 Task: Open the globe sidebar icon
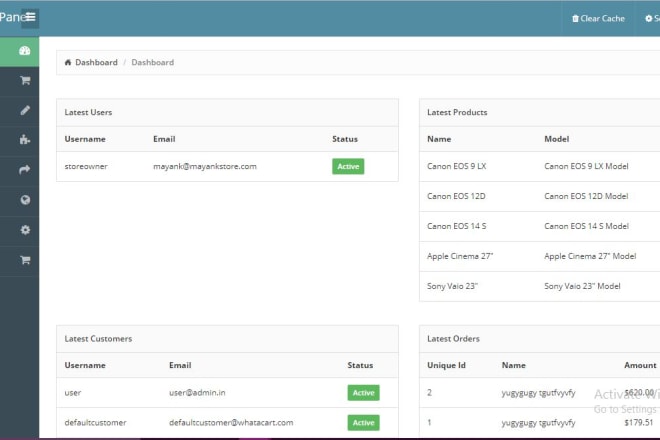(x=25, y=200)
